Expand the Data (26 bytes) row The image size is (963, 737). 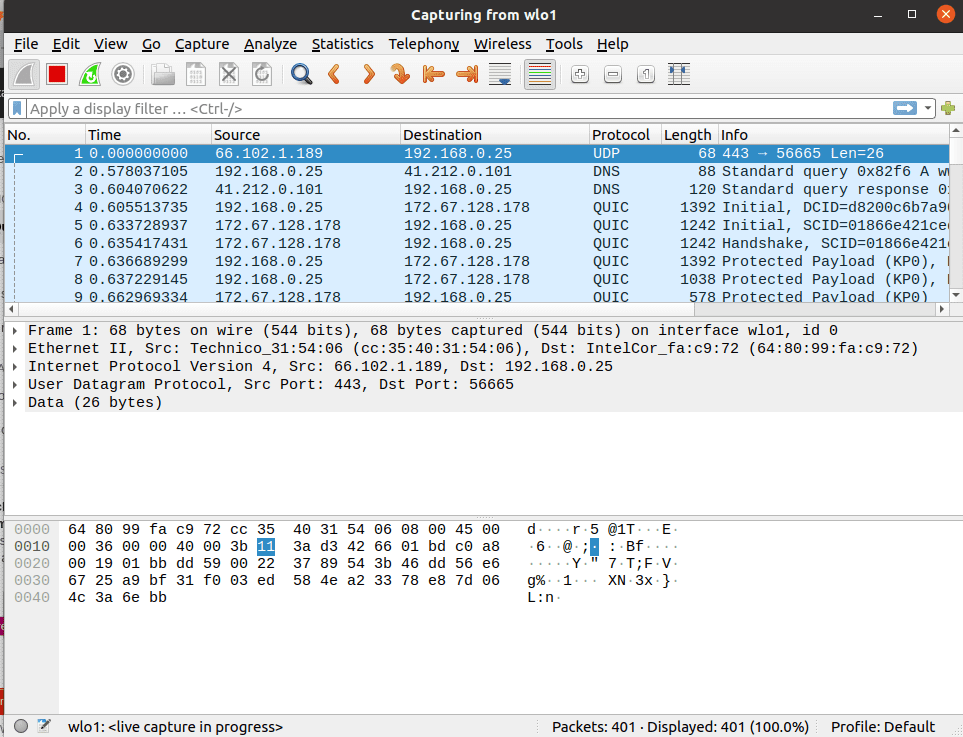pos(15,402)
